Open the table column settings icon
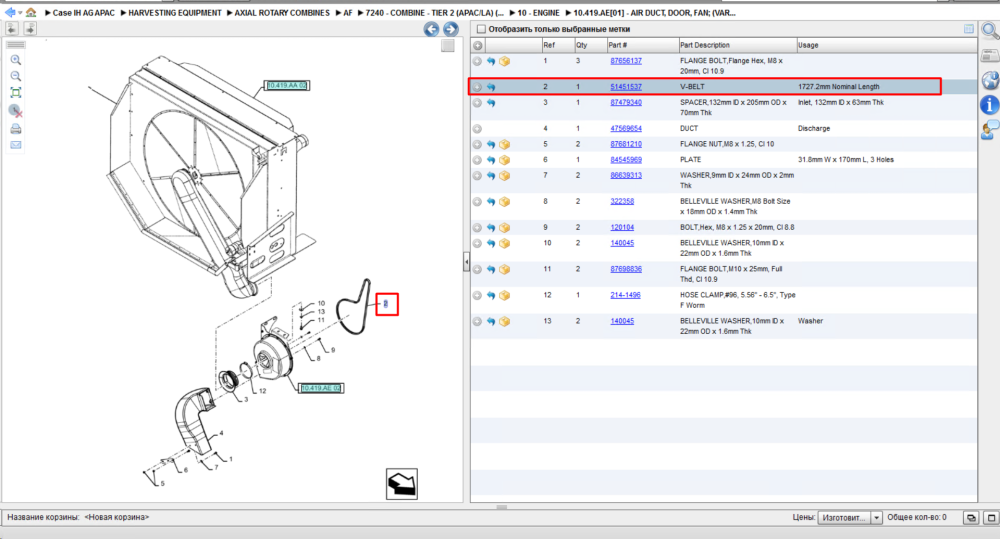The width and height of the screenshot is (1000, 539). pos(969,29)
